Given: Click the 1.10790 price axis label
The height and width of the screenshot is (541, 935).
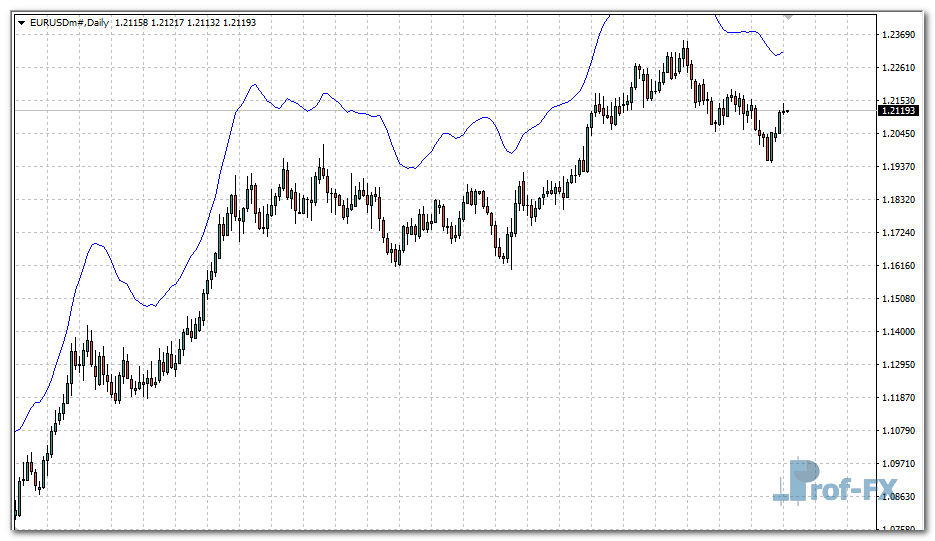Looking at the screenshot, I should click(900, 431).
